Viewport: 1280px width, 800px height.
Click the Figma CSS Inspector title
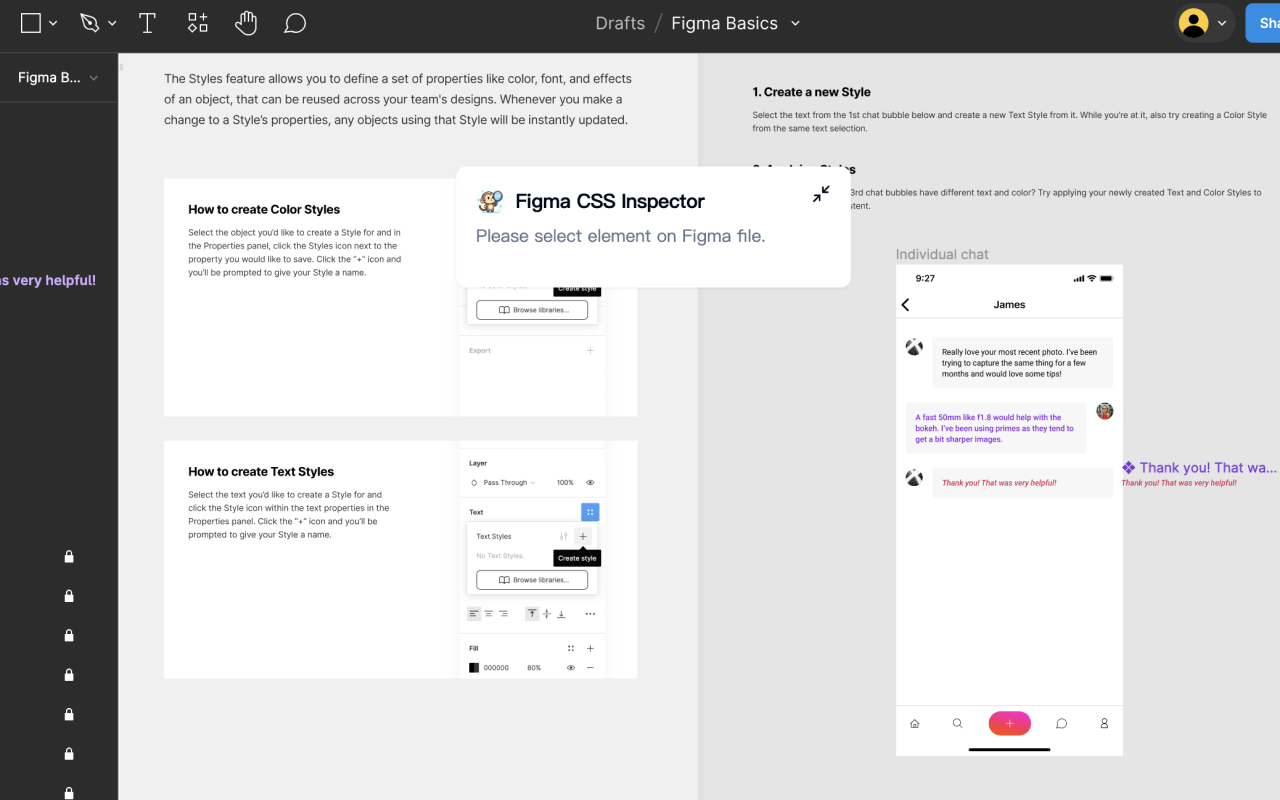[610, 201]
